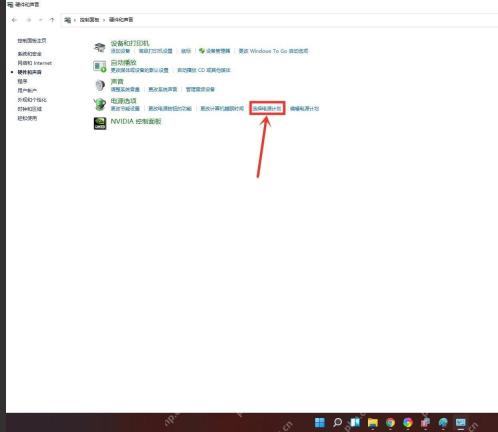Image resolution: width=498 pixels, height=432 pixels.
Task: Open the 自动播放 AutoPlay icon
Action: click(100, 66)
